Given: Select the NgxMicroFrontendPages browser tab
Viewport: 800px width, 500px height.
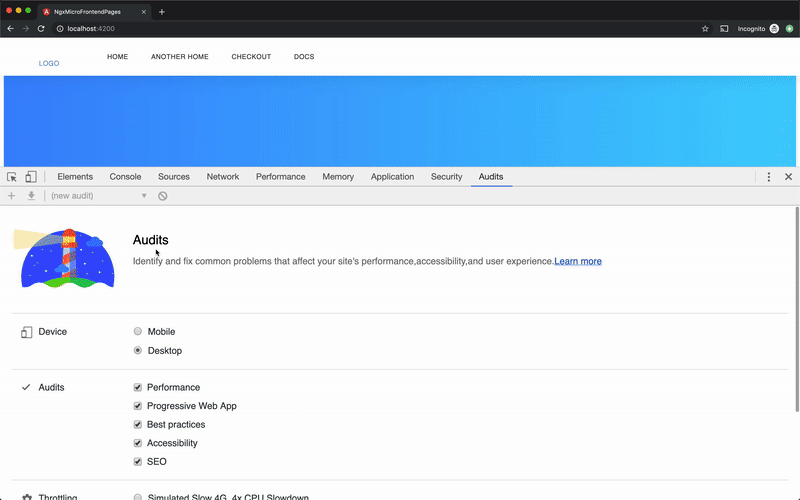Looking at the screenshot, I should tap(92, 12).
